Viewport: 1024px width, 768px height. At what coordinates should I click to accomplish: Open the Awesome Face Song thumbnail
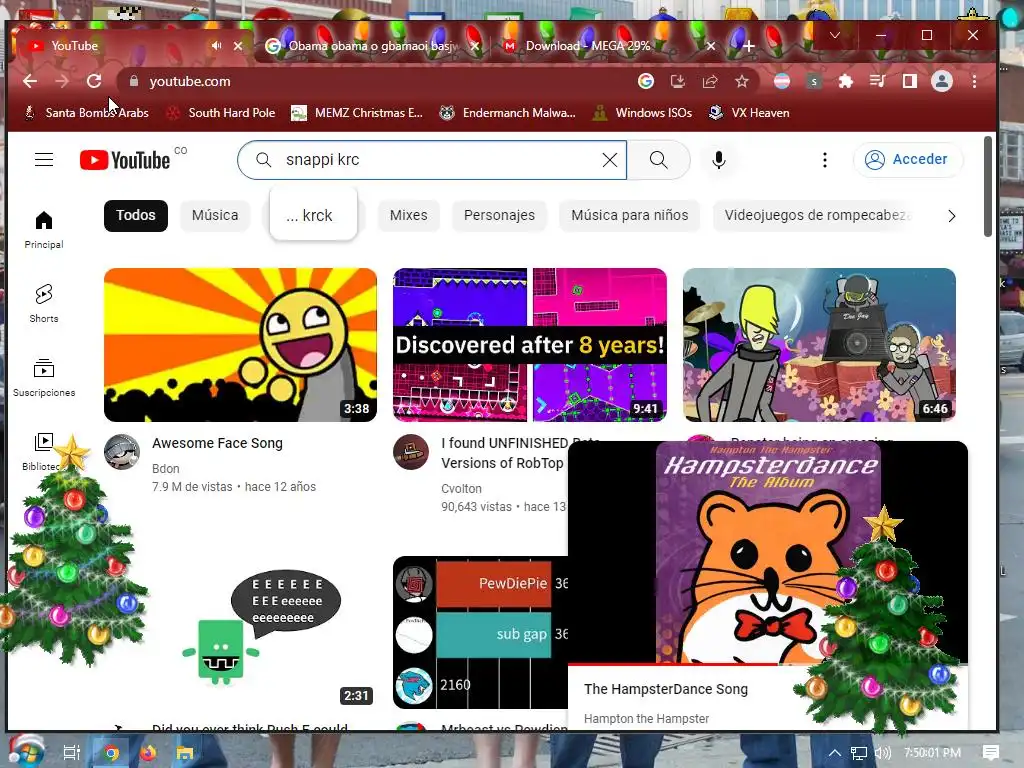pos(240,345)
